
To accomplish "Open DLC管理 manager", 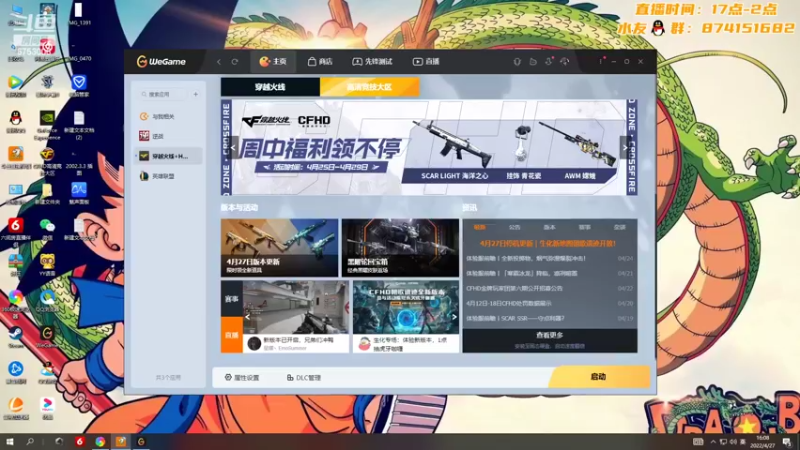I will 304,378.
